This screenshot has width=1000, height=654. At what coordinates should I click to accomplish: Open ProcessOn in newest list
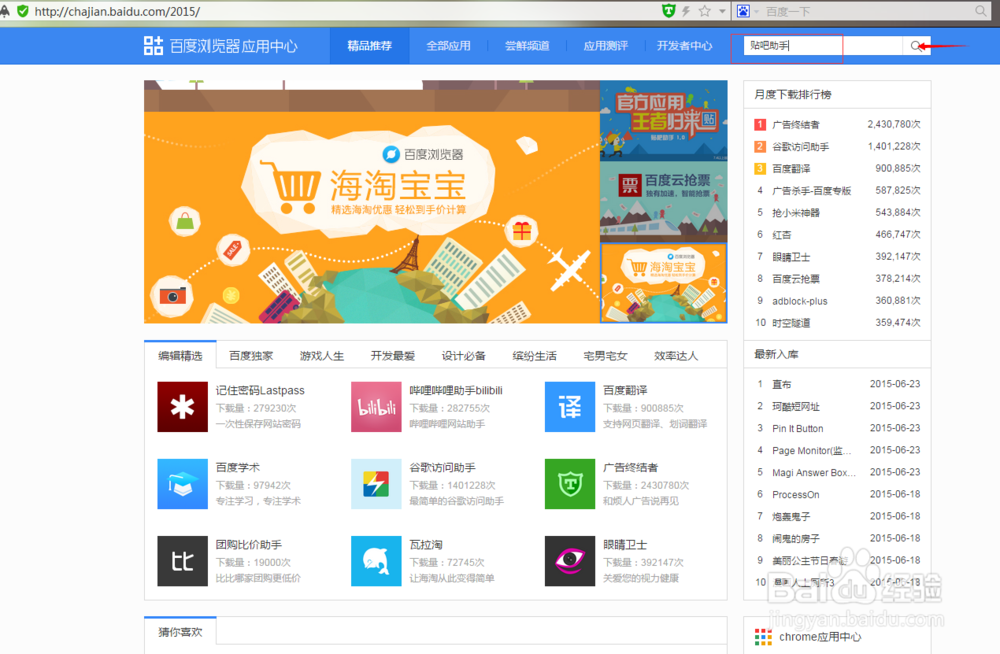[x=796, y=494]
